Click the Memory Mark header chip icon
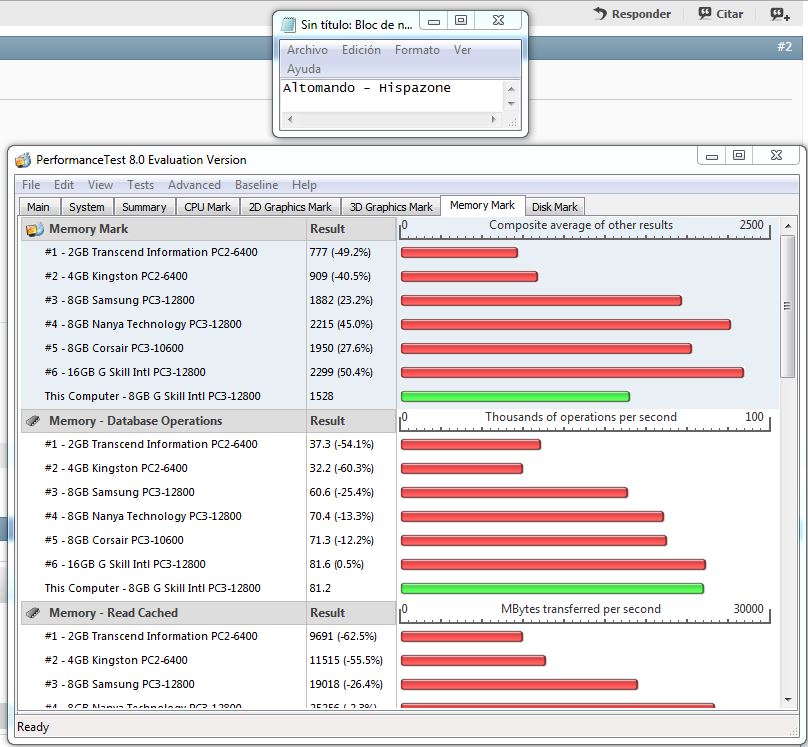The width and height of the screenshot is (808, 747). (x=34, y=229)
